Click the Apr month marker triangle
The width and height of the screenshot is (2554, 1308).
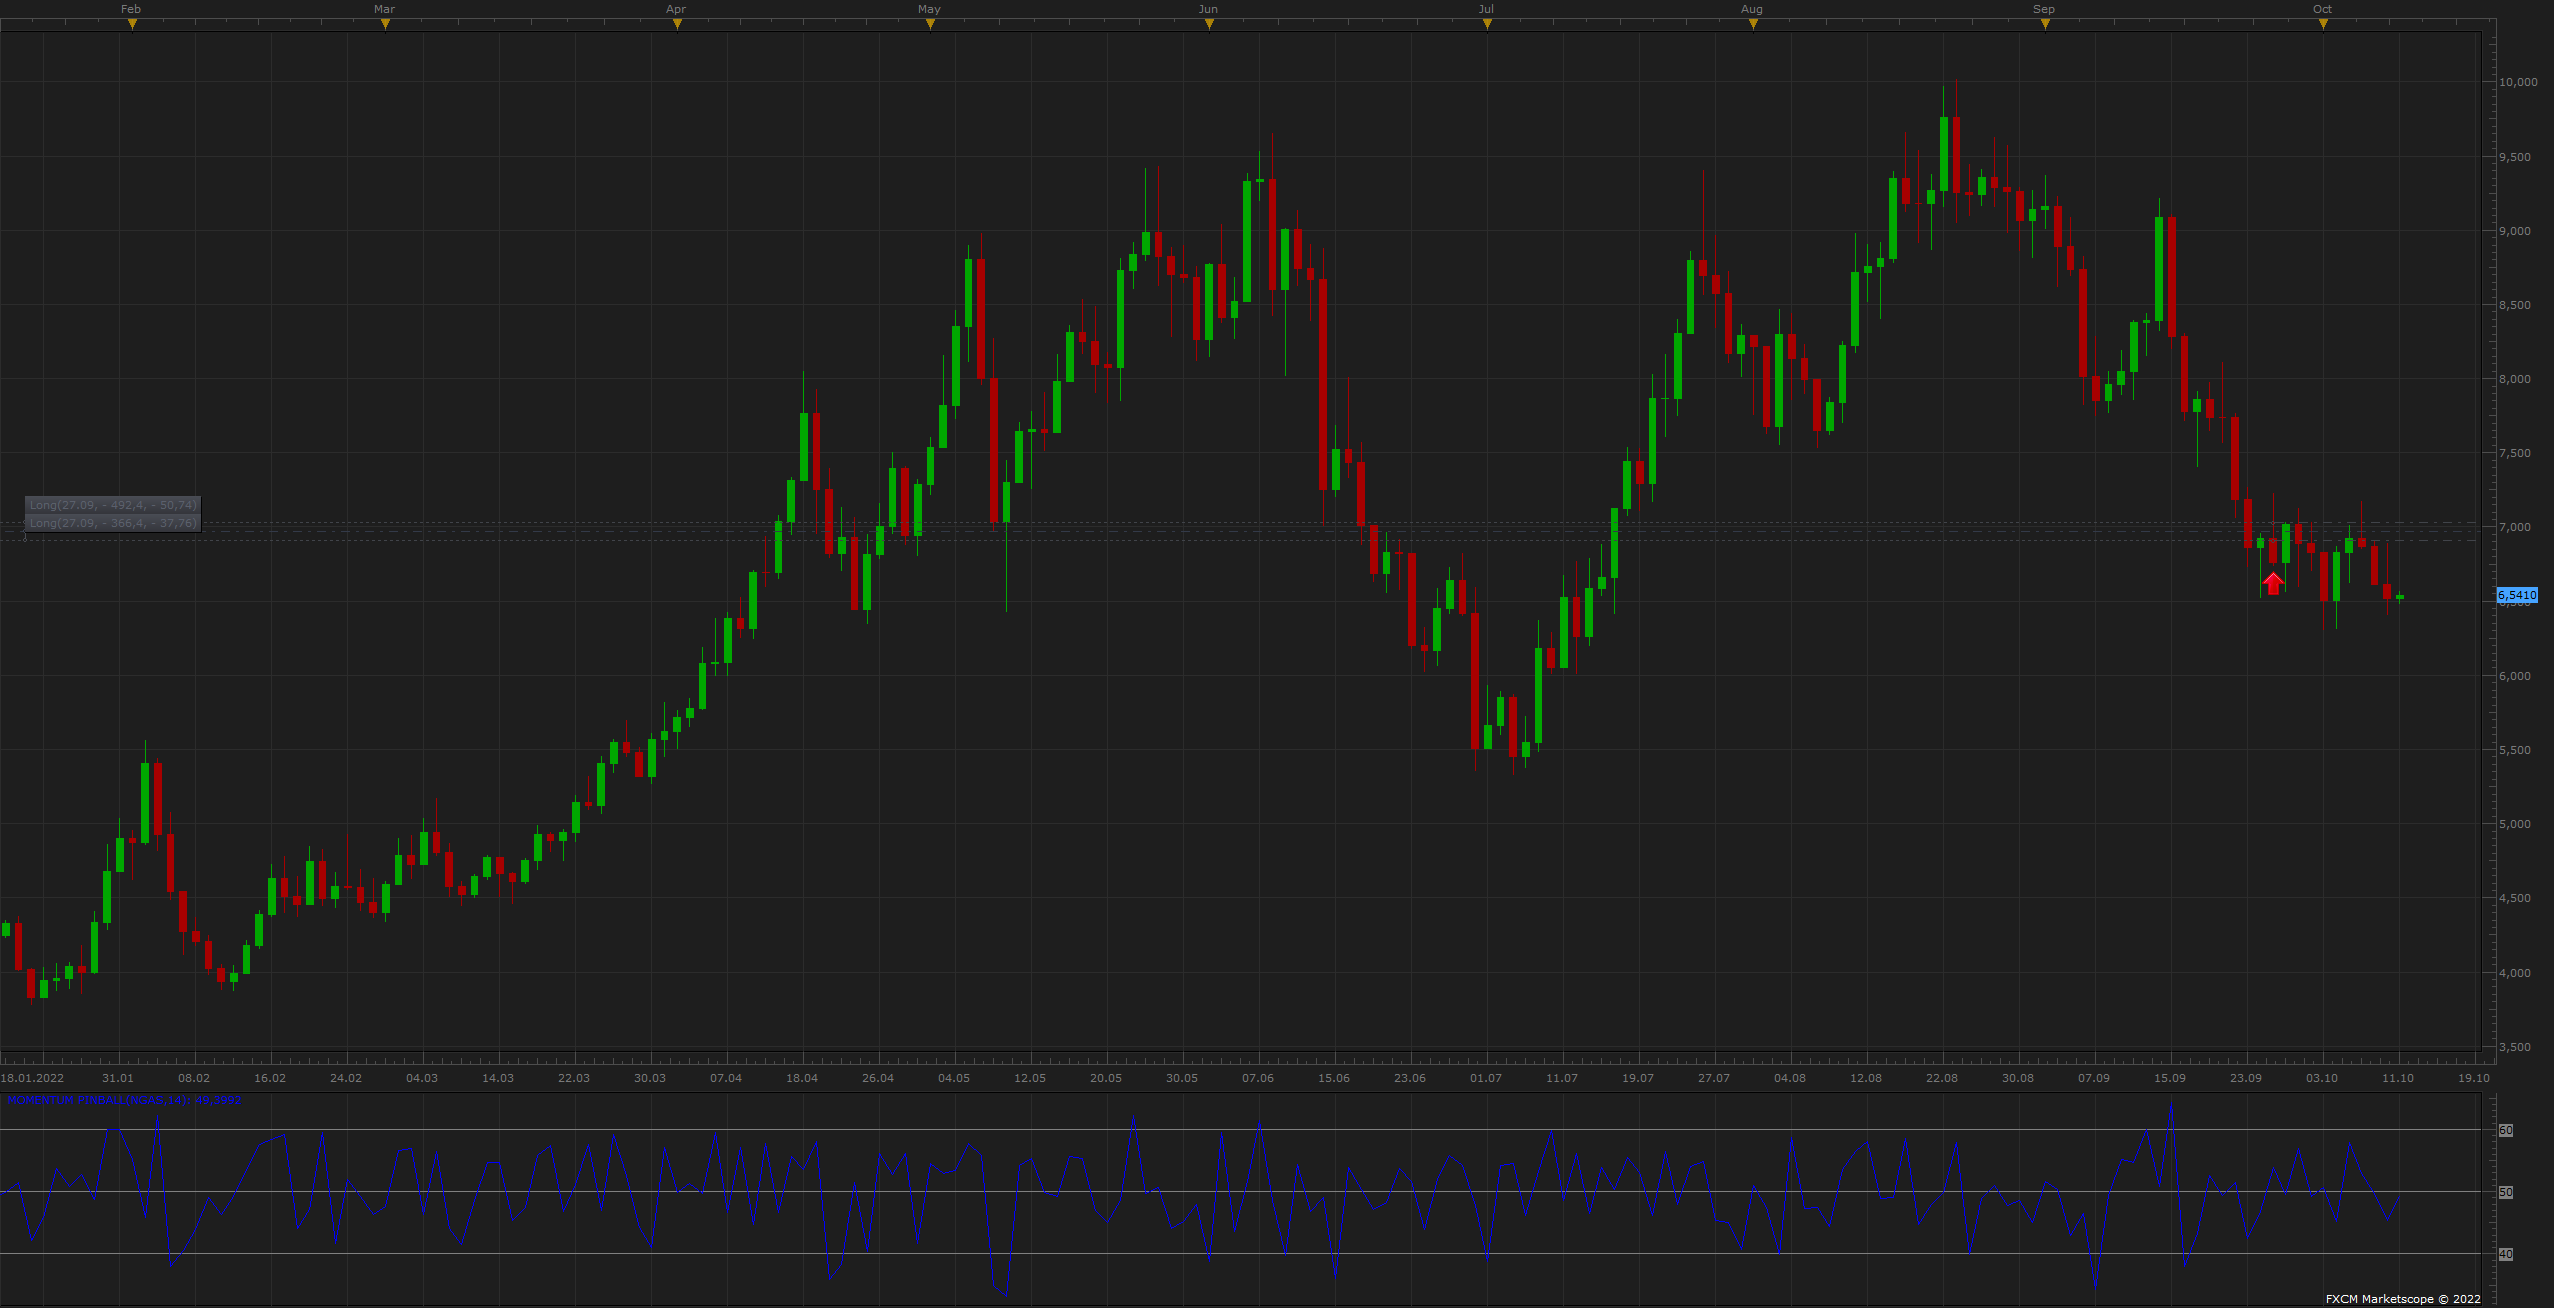677,24
